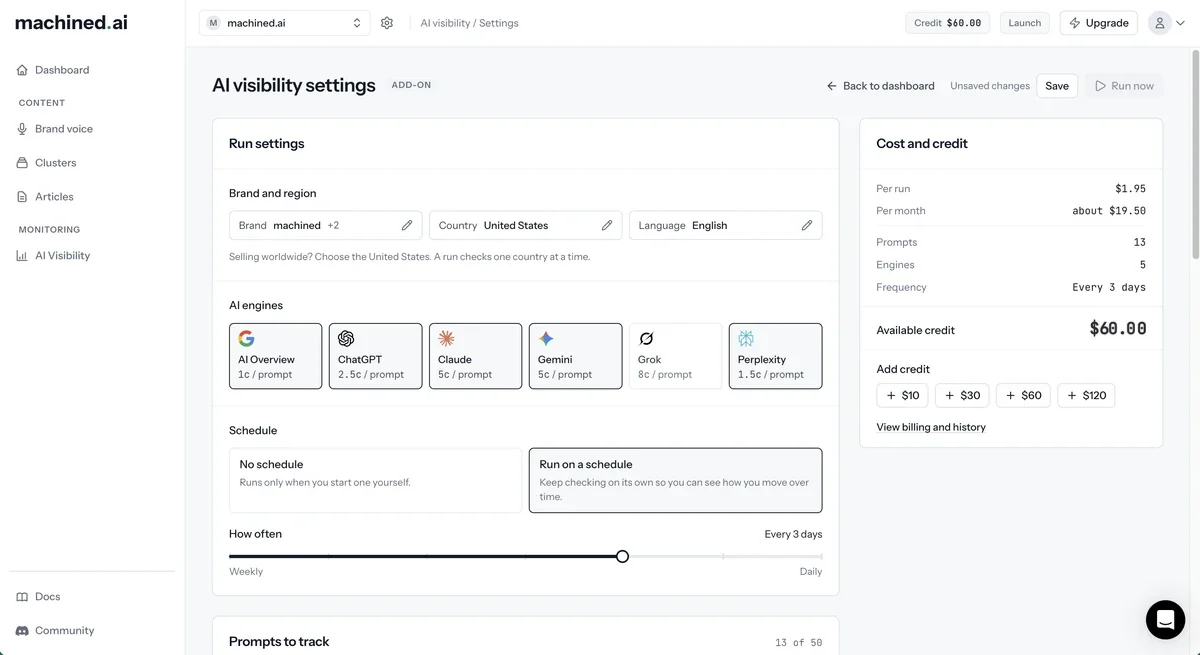Click the How often slider handle

coord(622,556)
